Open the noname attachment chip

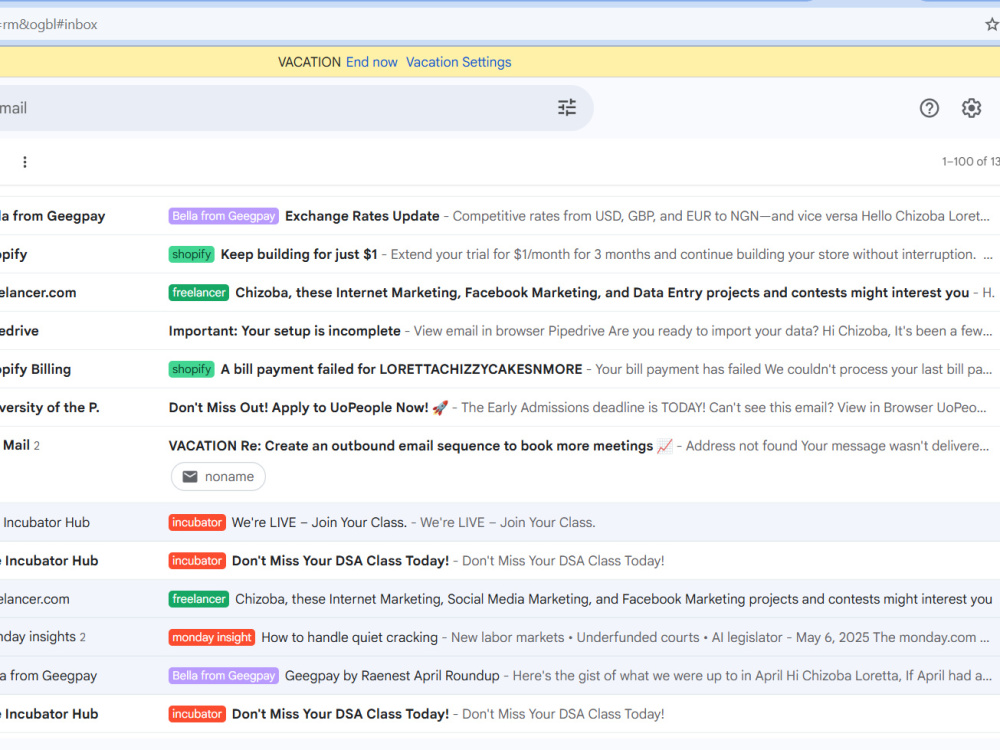coord(218,476)
